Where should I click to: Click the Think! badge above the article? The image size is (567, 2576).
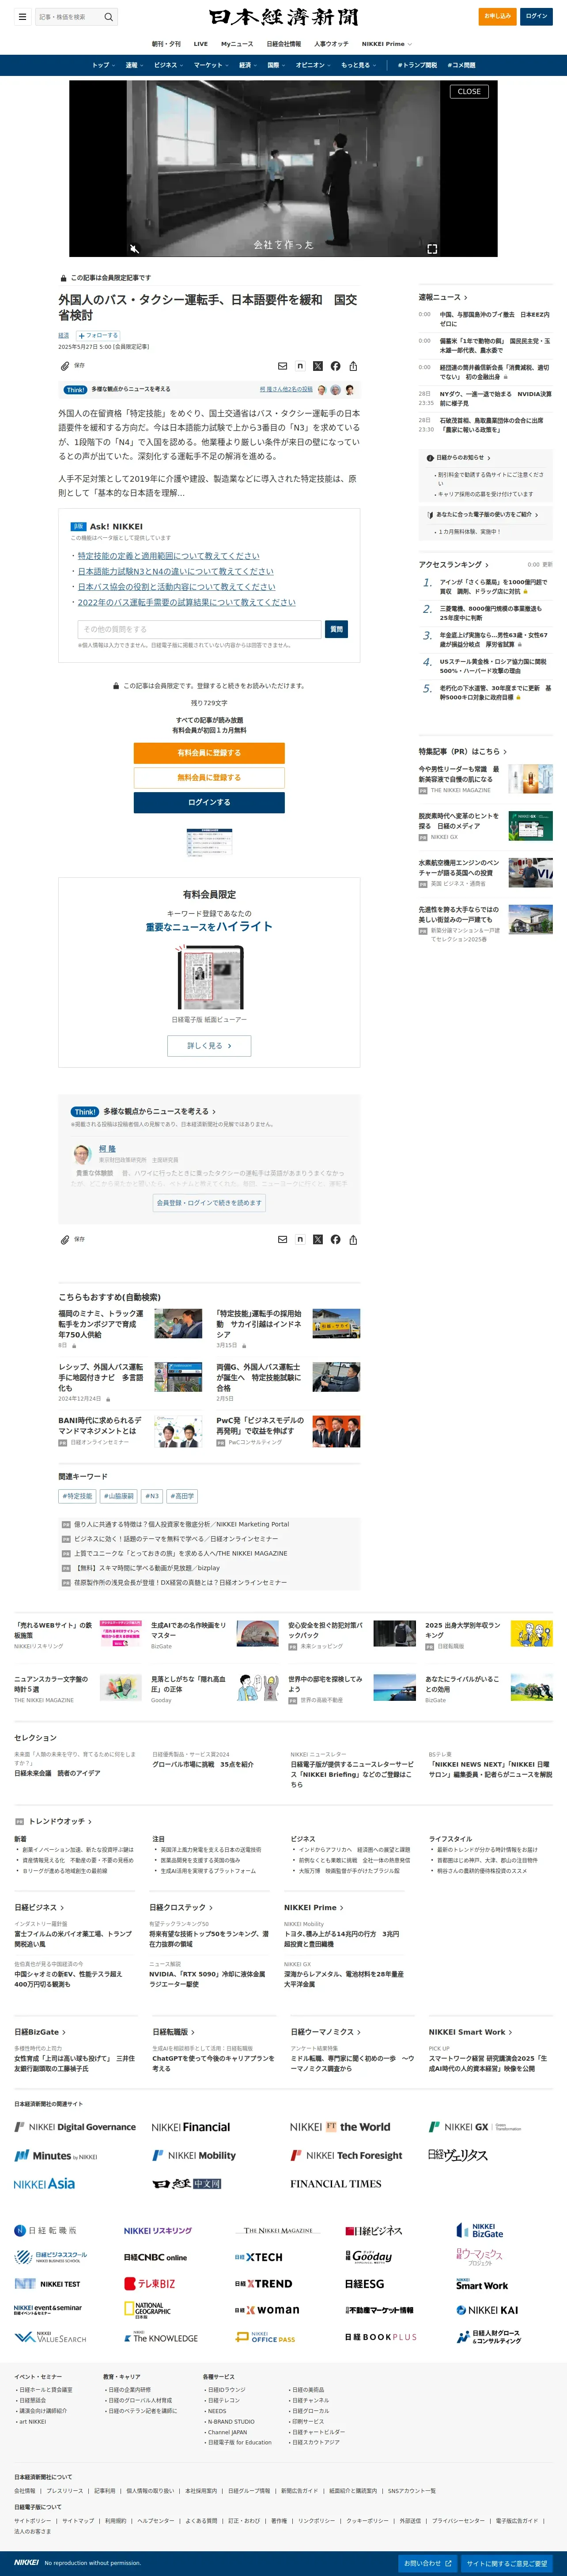(x=76, y=390)
